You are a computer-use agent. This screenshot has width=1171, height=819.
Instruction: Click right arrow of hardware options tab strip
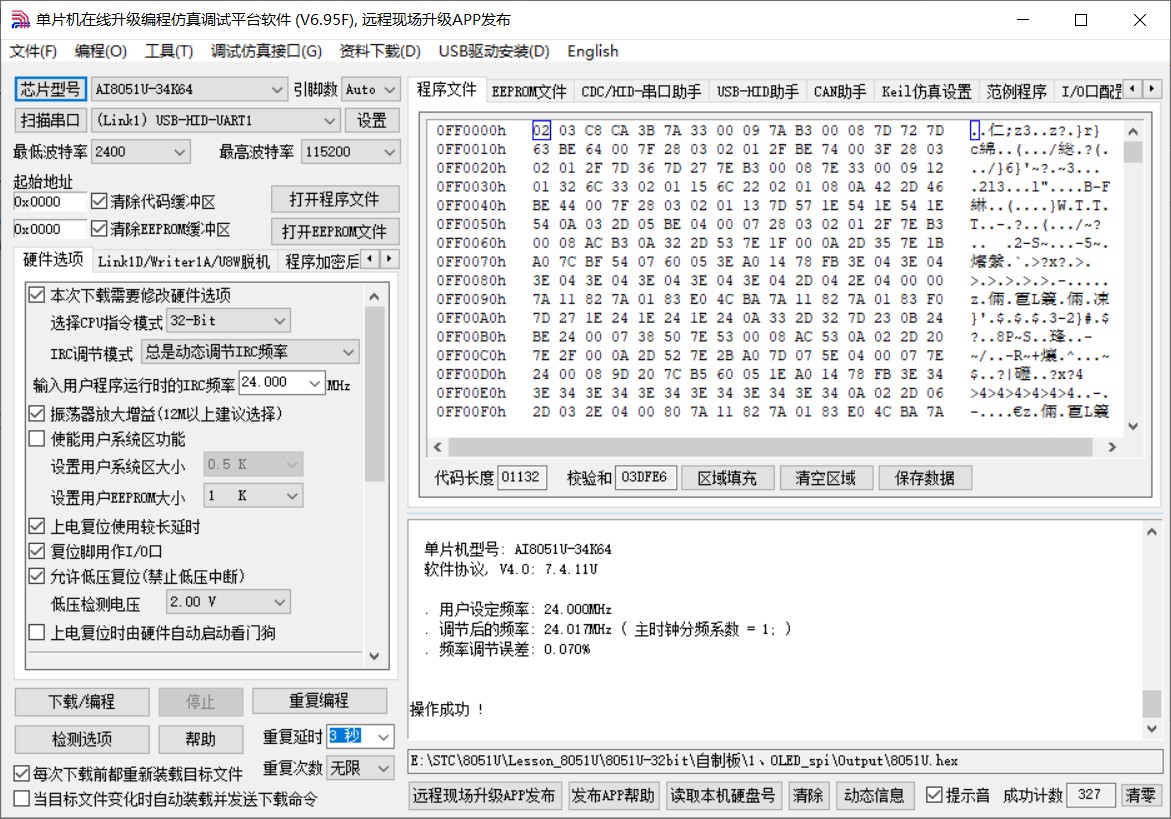point(389,259)
